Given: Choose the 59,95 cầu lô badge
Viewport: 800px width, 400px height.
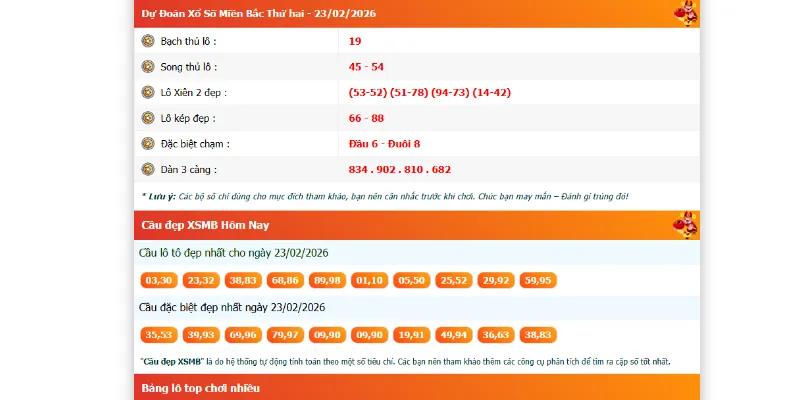Looking at the screenshot, I should 538,280.
